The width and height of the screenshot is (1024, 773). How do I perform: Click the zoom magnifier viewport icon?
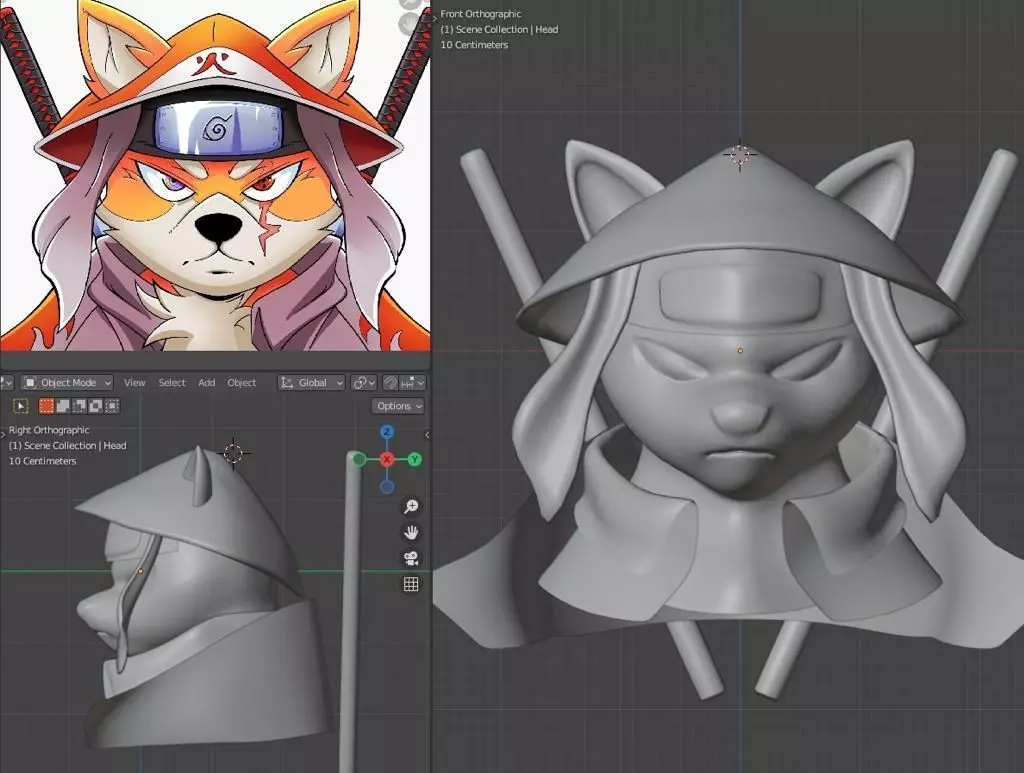tap(411, 507)
